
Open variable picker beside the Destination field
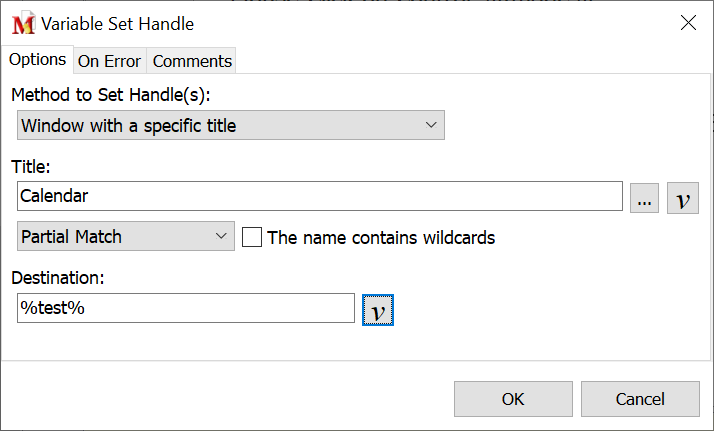(378, 310)
